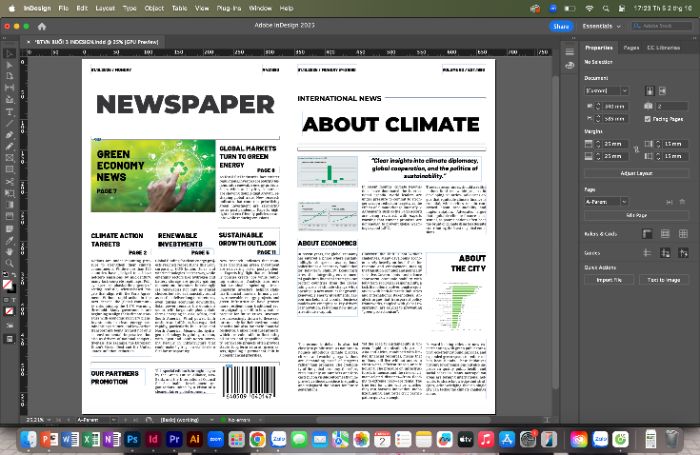The image size is (700, 455).
Task: Select the Page tool
Action: [9, 76]
